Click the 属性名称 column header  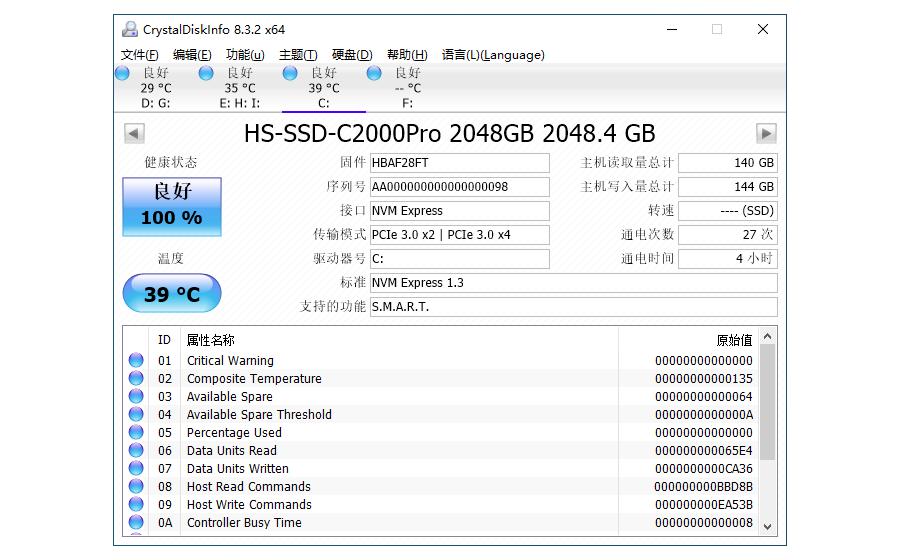(x=399, y=340)
